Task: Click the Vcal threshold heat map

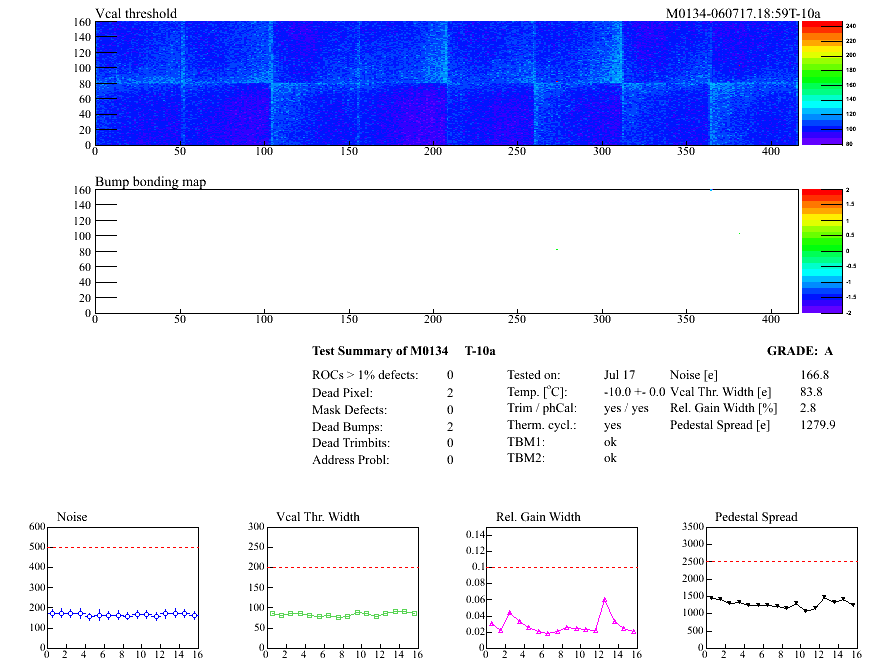Action: [x=445, y=83]
